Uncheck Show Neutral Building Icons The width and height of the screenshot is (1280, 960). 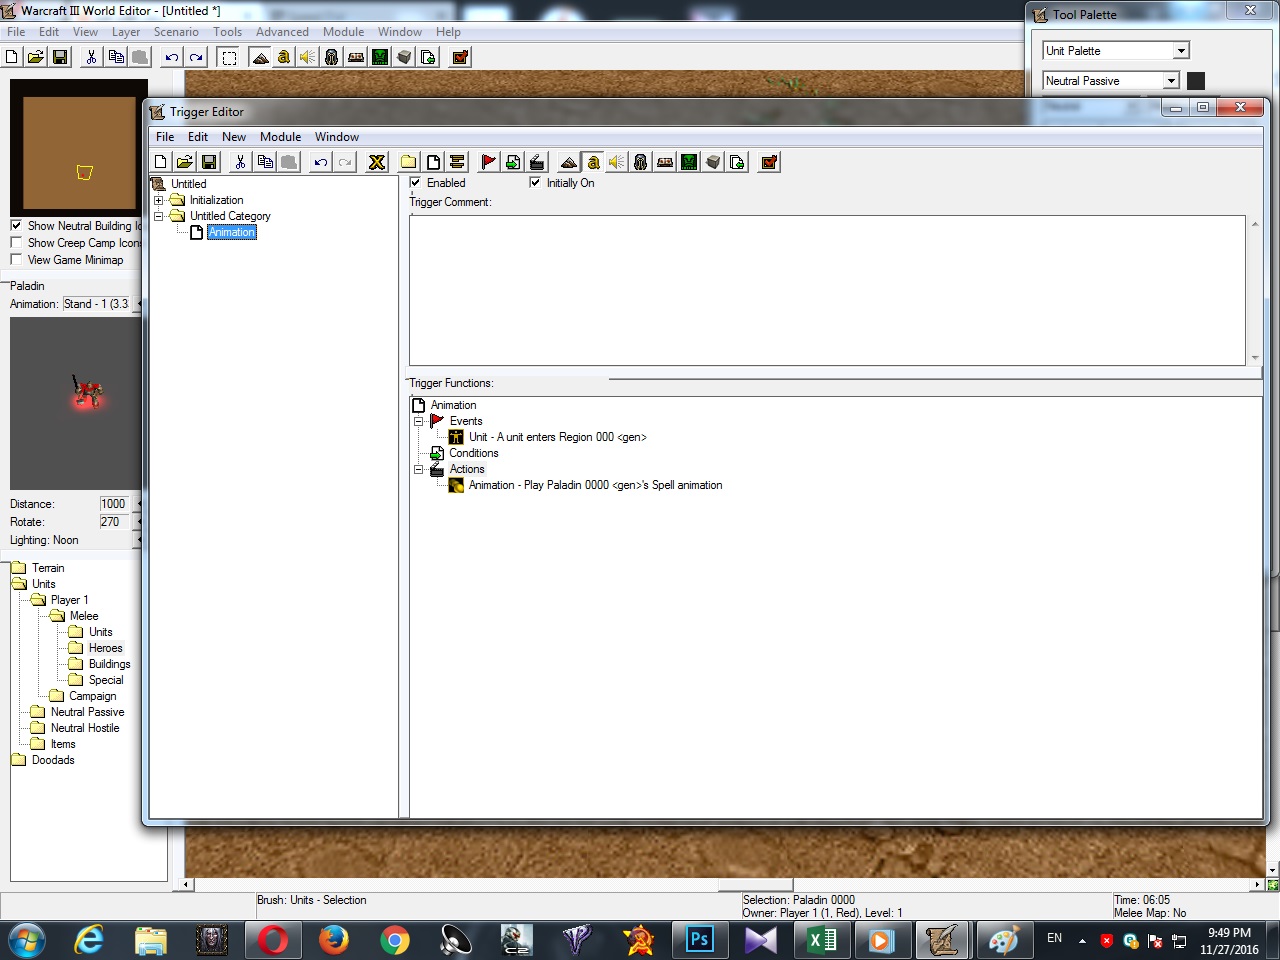point(16,226)
